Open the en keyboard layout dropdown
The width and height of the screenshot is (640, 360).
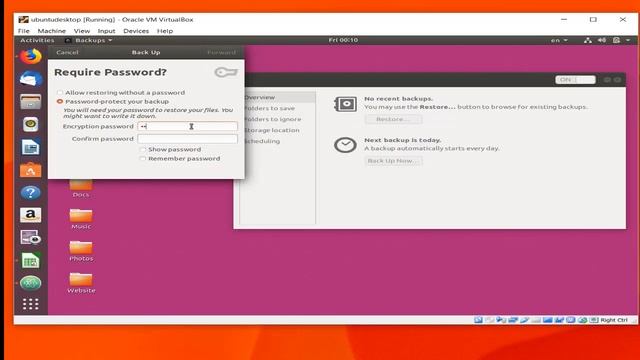point(559,40)
